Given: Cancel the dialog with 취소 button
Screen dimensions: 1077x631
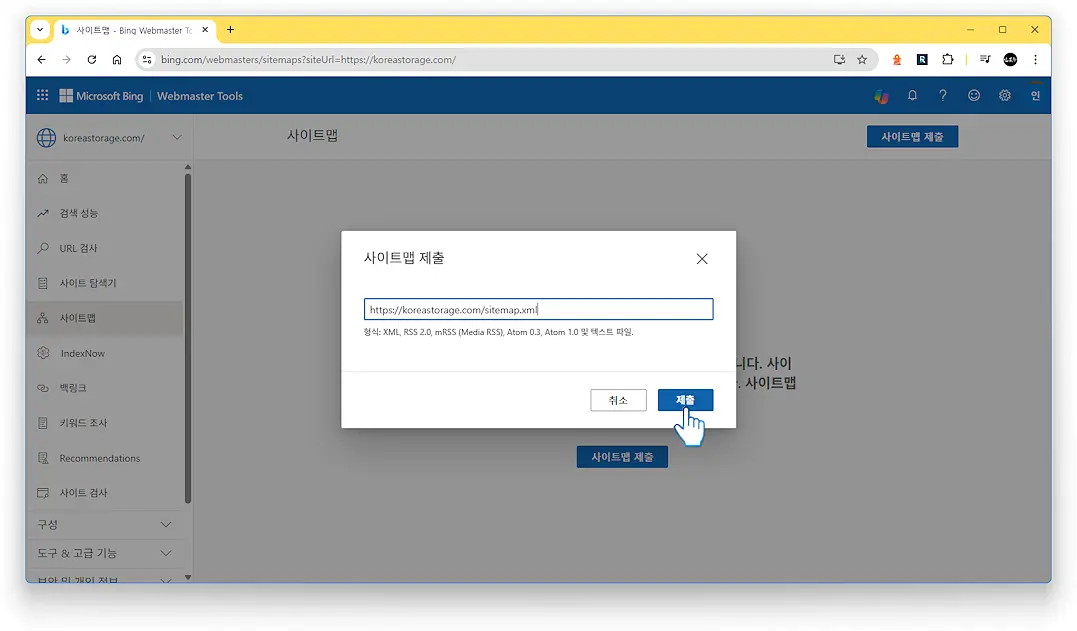Looking at the screenshot, I should 618,399.
